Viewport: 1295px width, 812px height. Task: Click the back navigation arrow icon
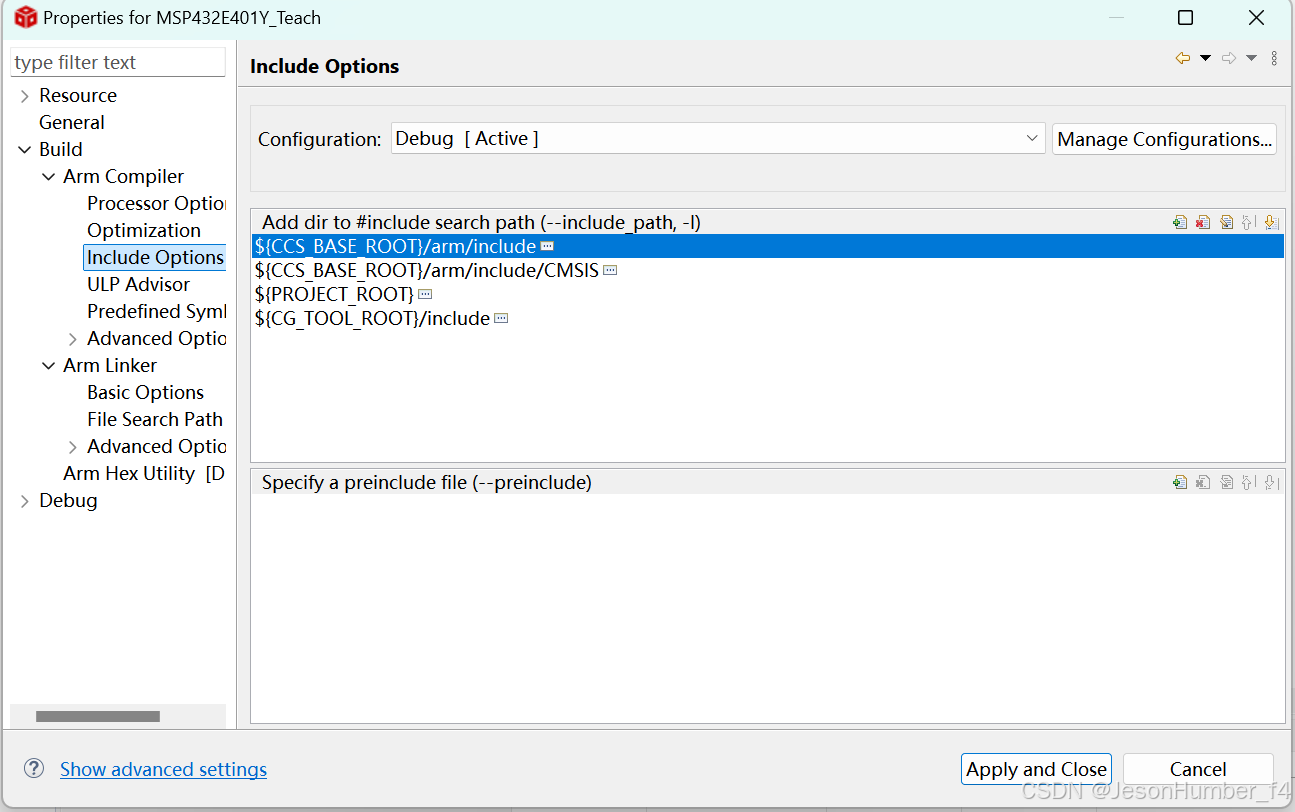[1183, 58]
